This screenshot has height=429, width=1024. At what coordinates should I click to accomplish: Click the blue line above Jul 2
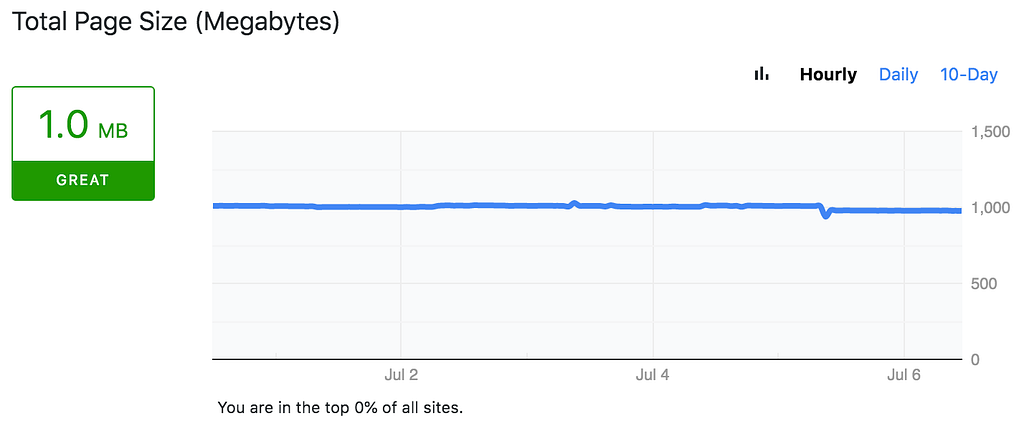[x=400, y=207]
